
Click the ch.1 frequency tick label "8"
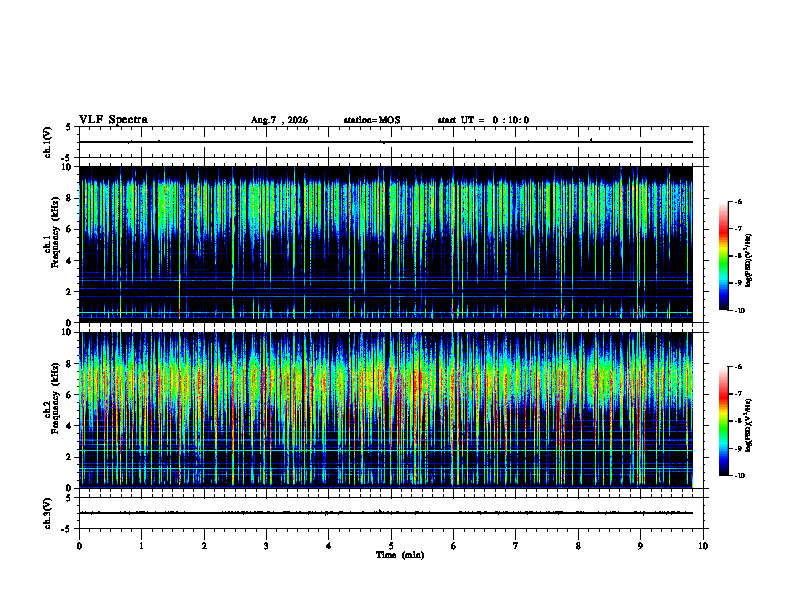pyautogui.click(x=70, y=198)
